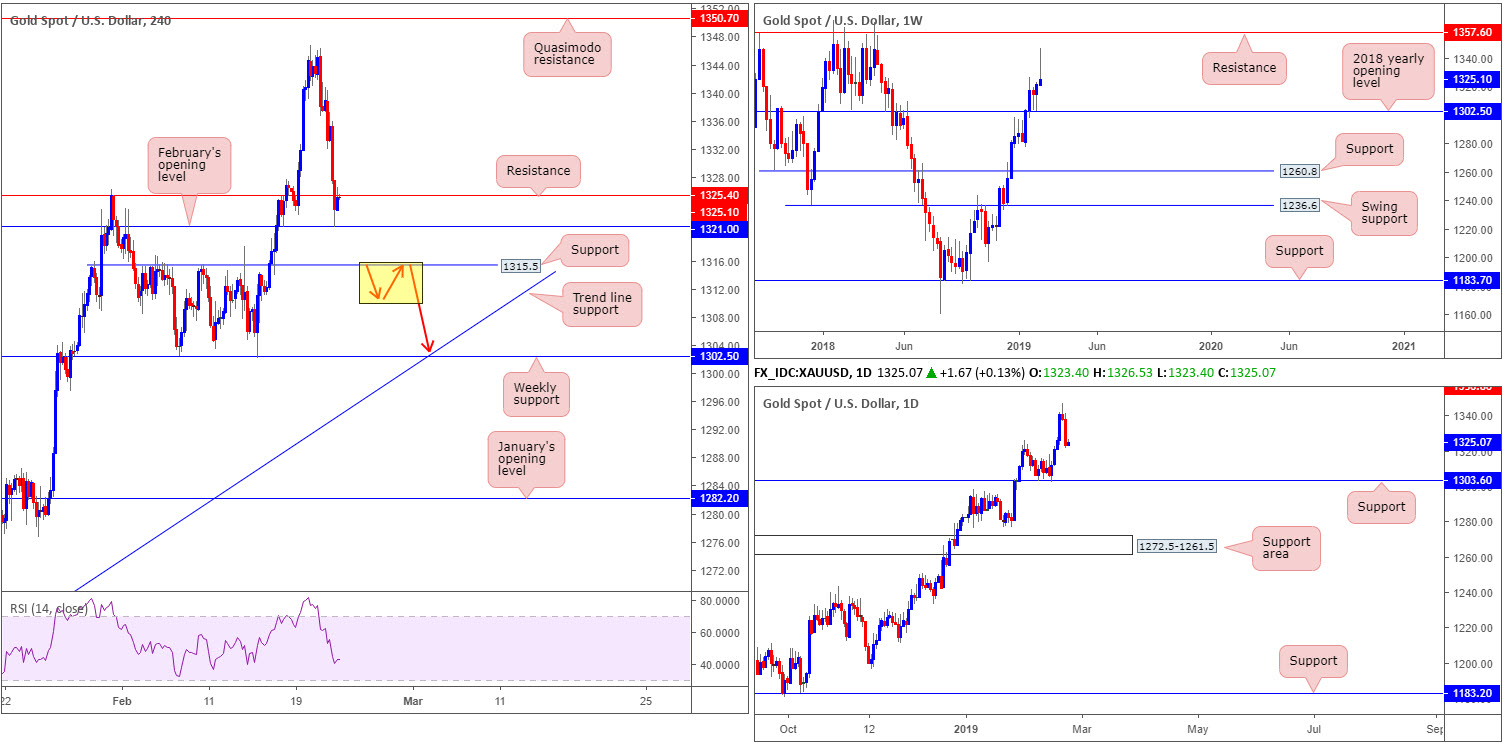Click the 'RSI (14, close)' indicator label
The image size is (1504, 744).
click(x=48, y=608)
